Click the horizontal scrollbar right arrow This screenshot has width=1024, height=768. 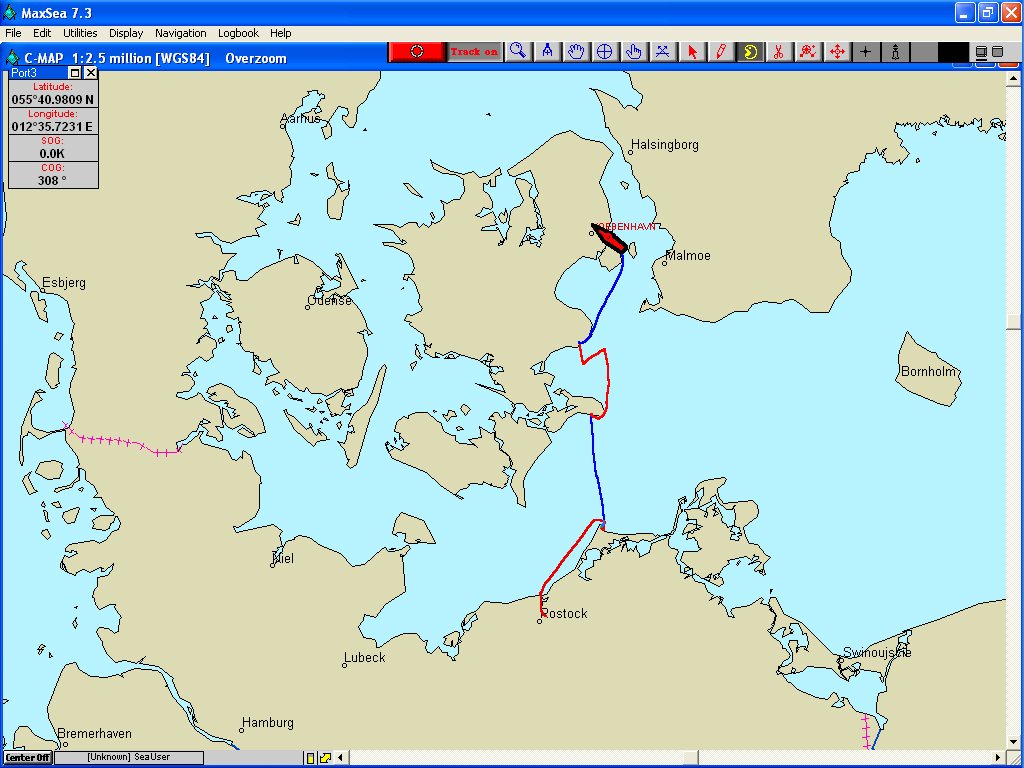(999, 758)
